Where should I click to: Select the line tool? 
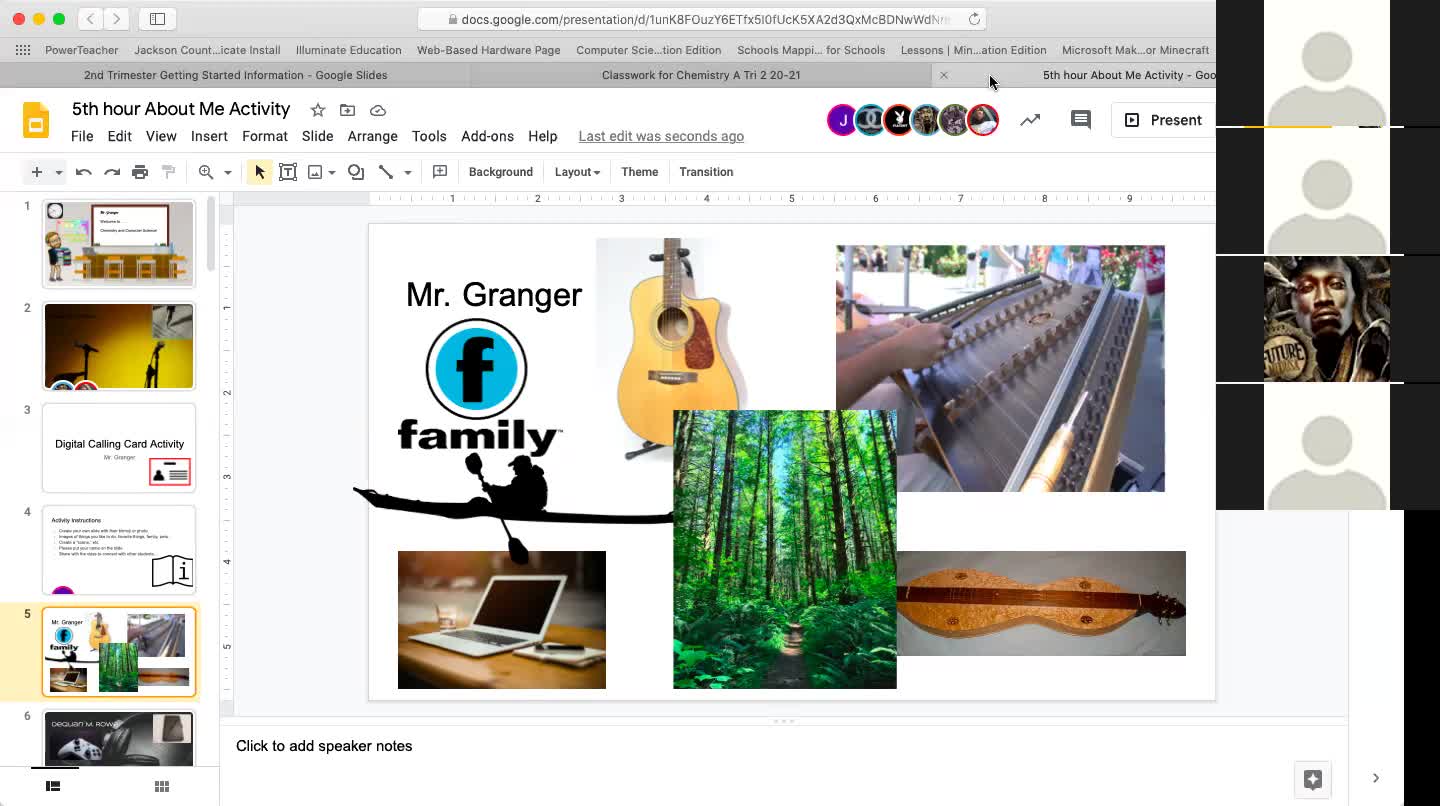click(386, 172)
